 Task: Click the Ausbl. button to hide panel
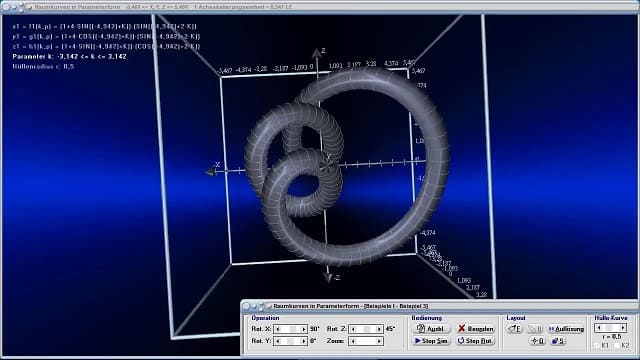pos(430,329)
